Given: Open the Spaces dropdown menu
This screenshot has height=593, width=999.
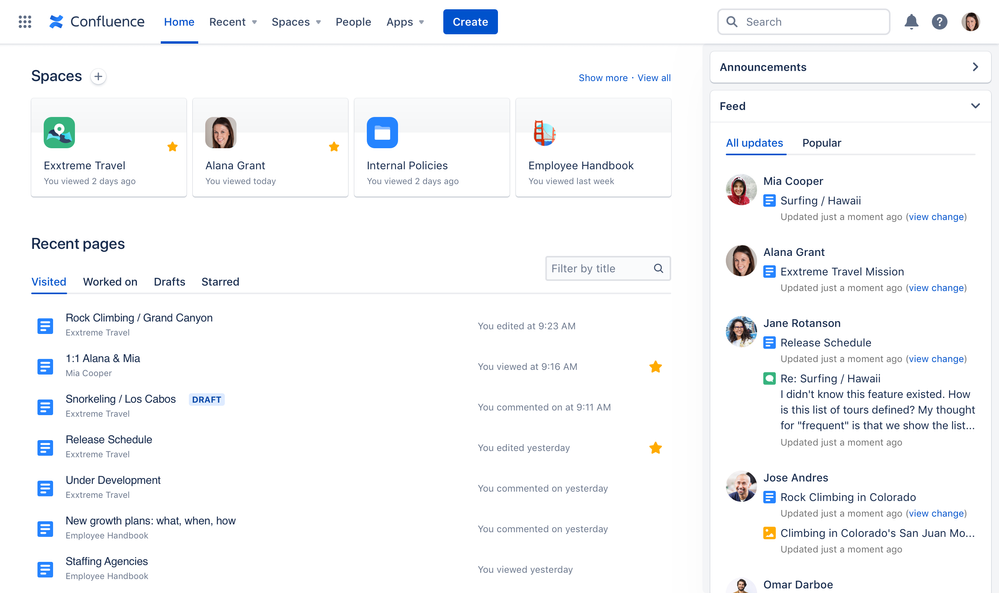Looking at the screenshot, I should point(296,22).
